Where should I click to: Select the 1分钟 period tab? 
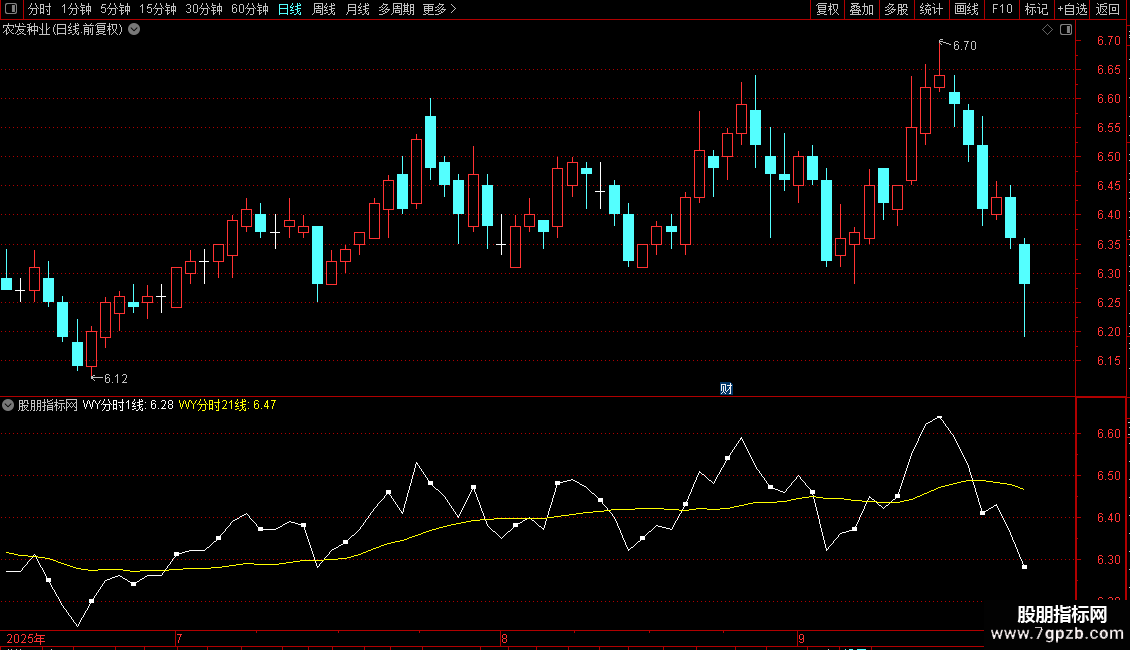pos(76,9)
